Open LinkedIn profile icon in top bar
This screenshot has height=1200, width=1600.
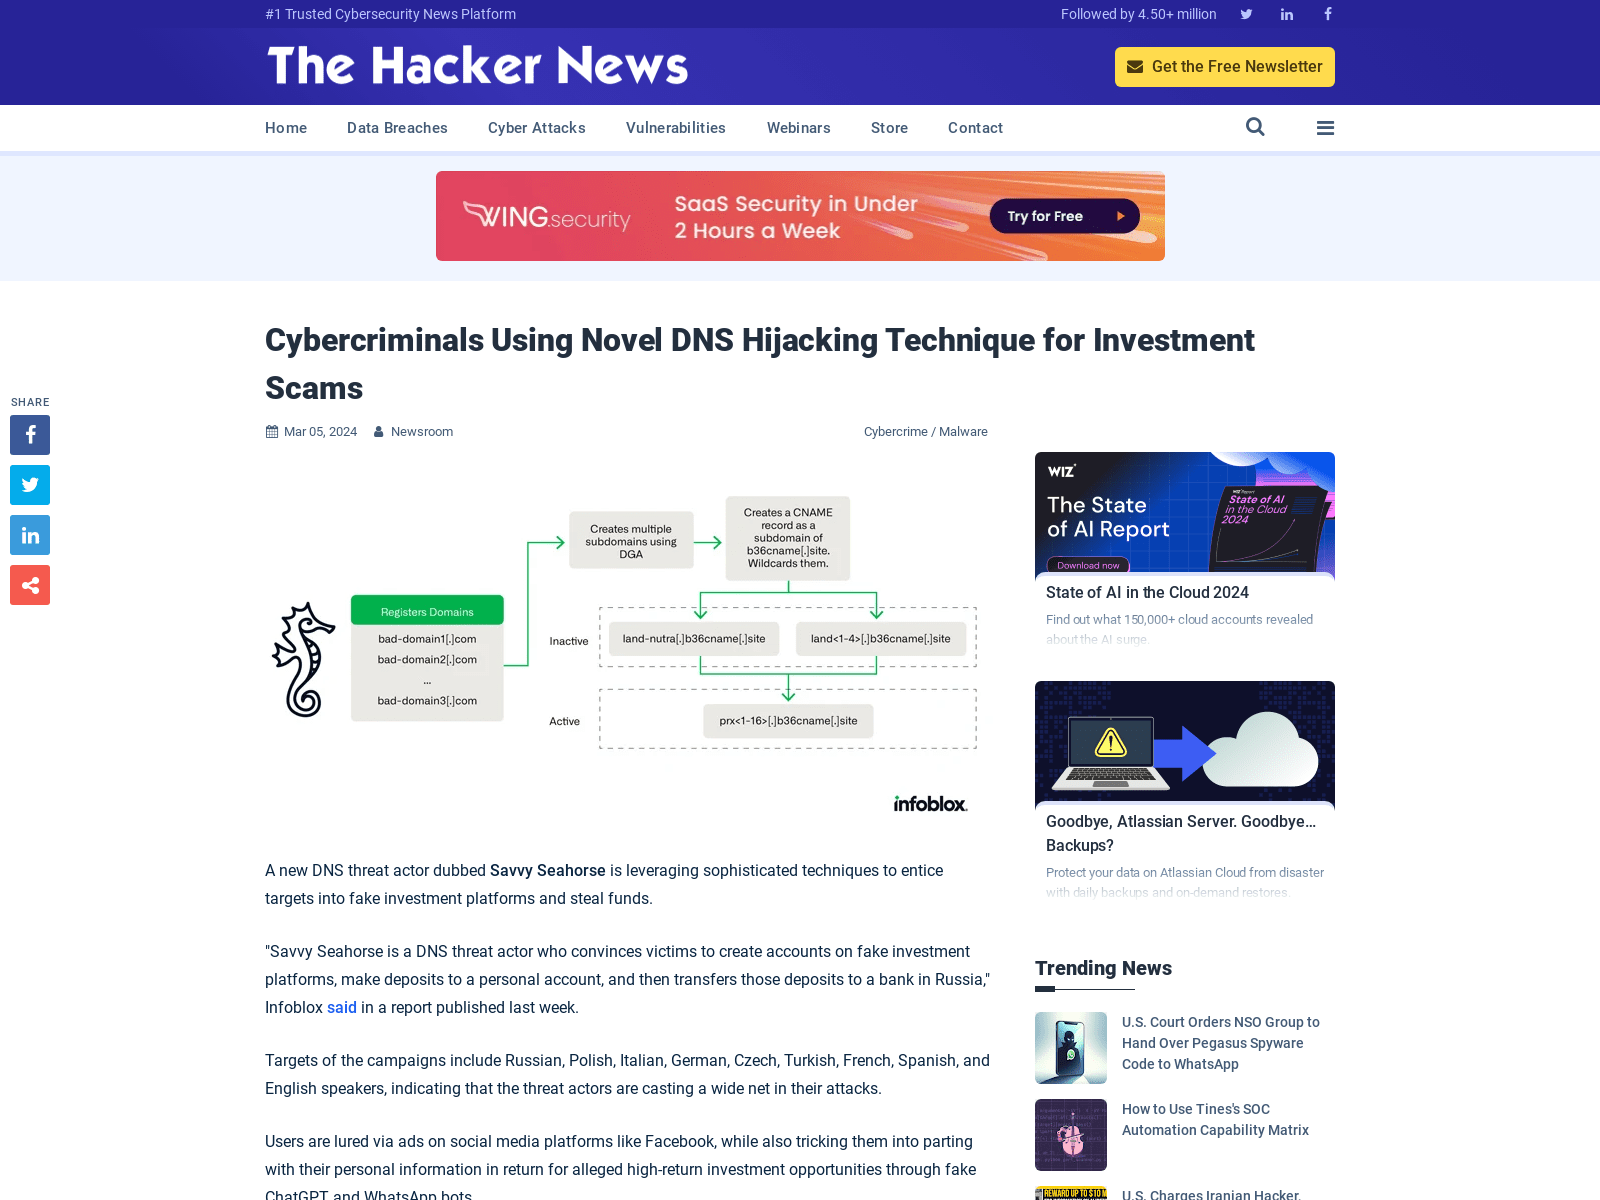[1287, 14]
